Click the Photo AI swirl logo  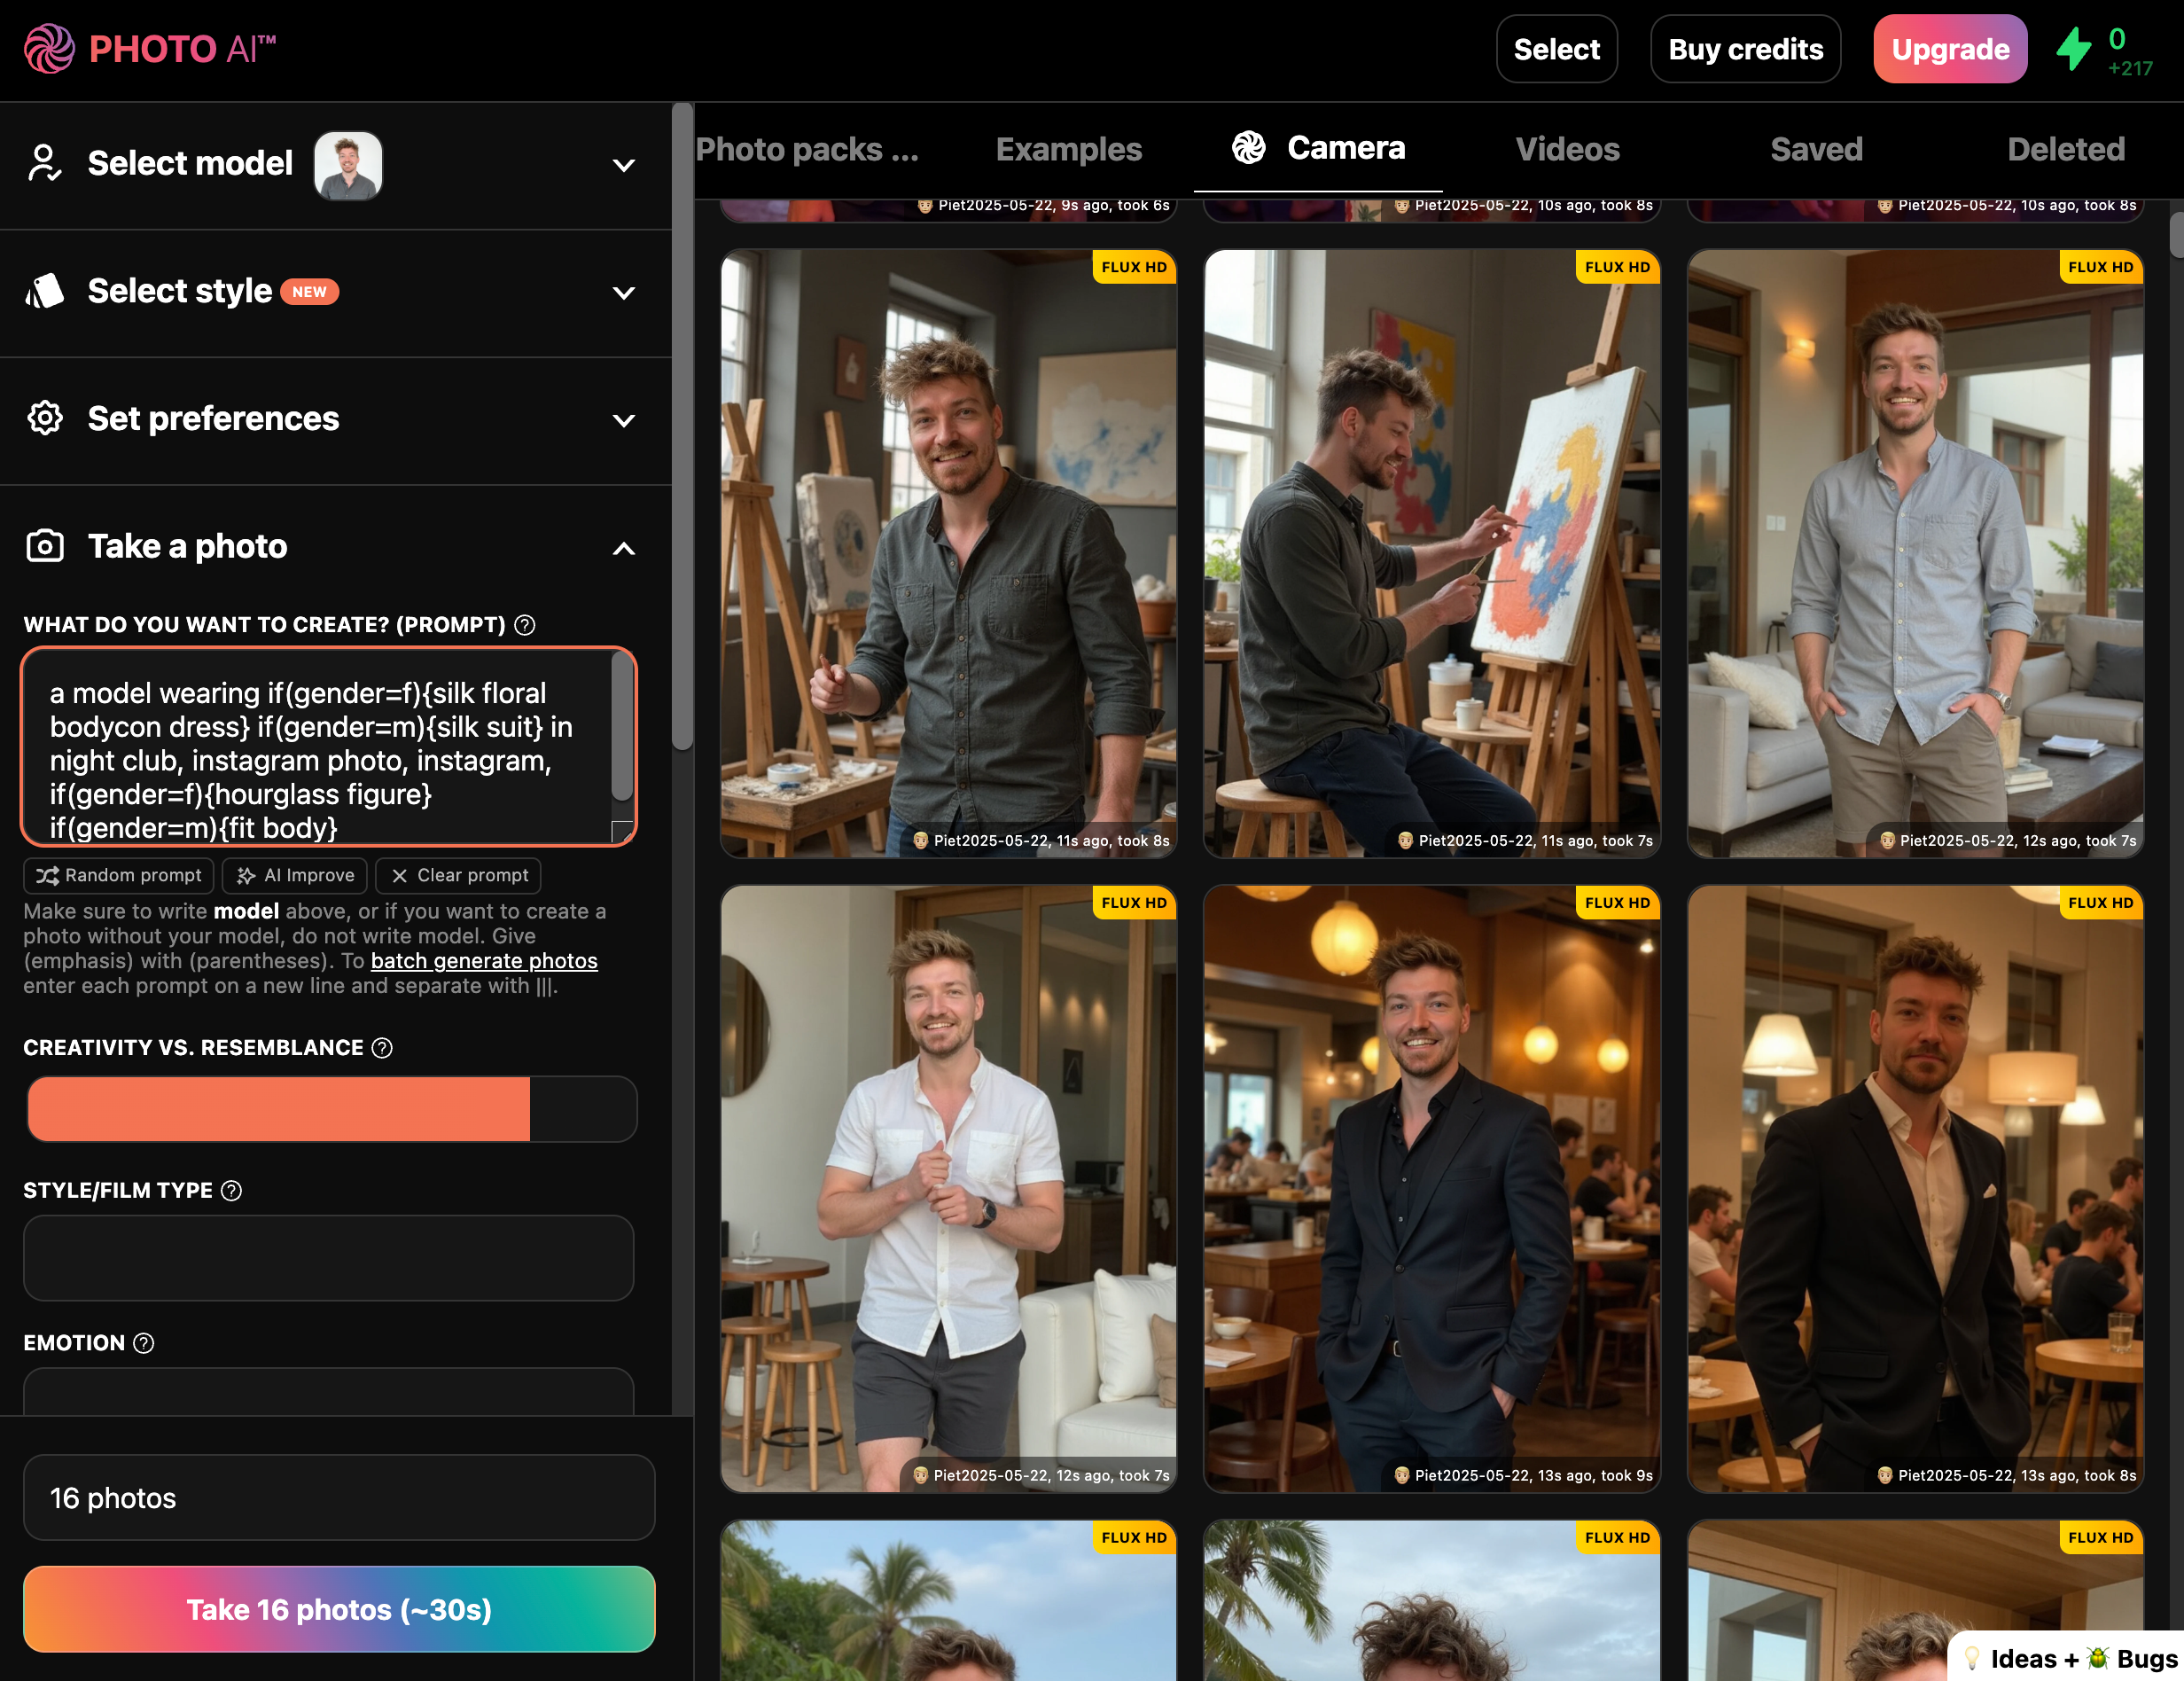click(x=48, y=48)
